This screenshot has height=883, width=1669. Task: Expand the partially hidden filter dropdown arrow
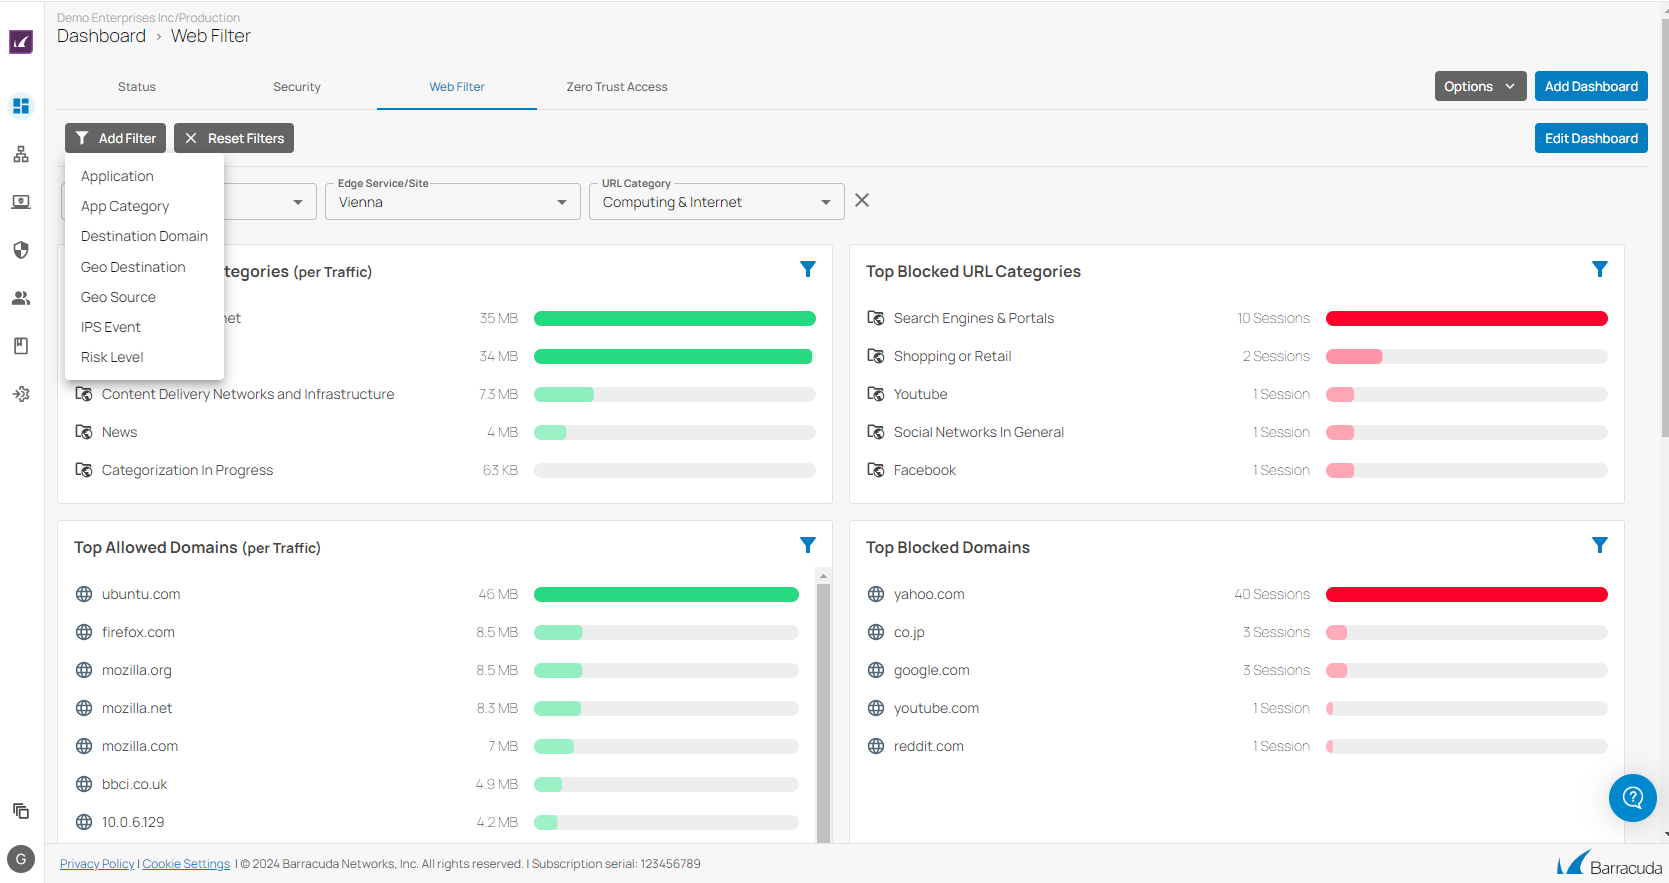[x=298, y=202]
